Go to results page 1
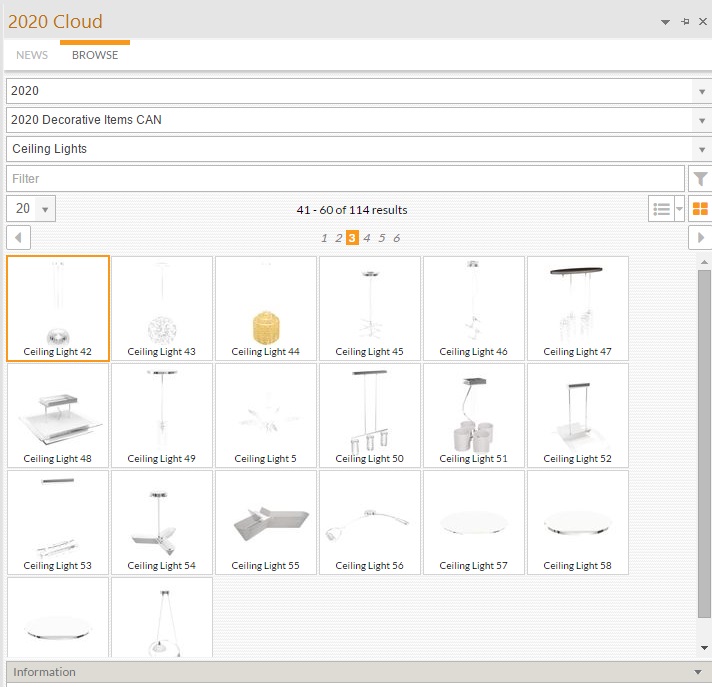Screen dimensions: 712x687 324,238
